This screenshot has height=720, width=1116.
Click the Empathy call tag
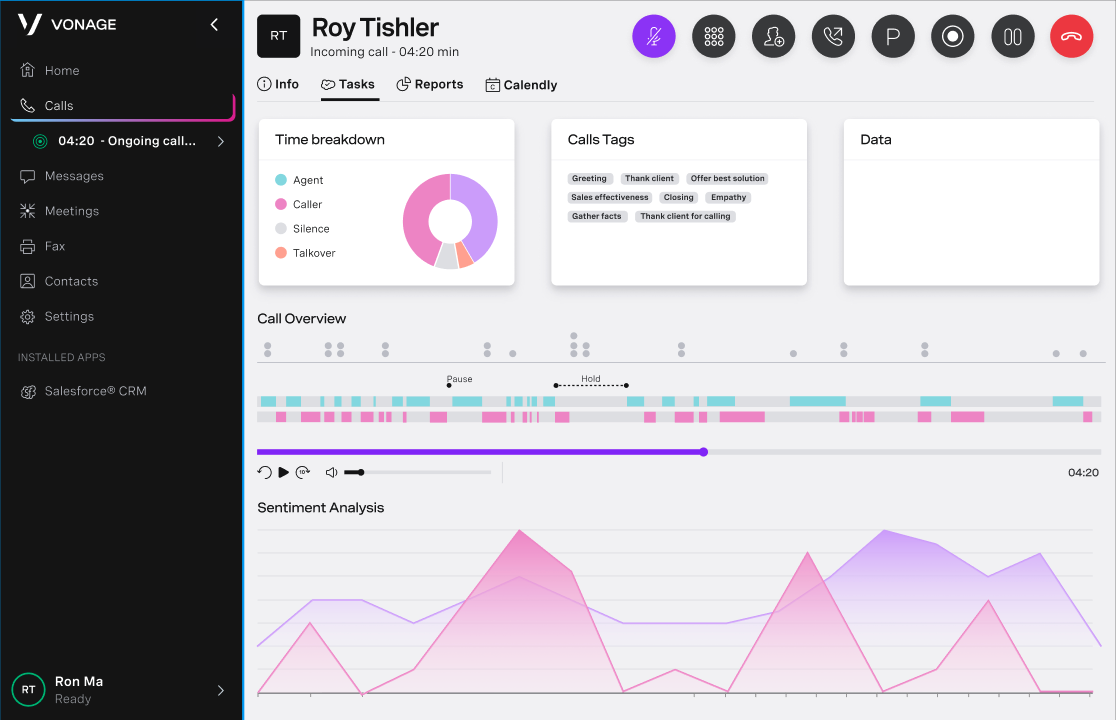point(728,197)
